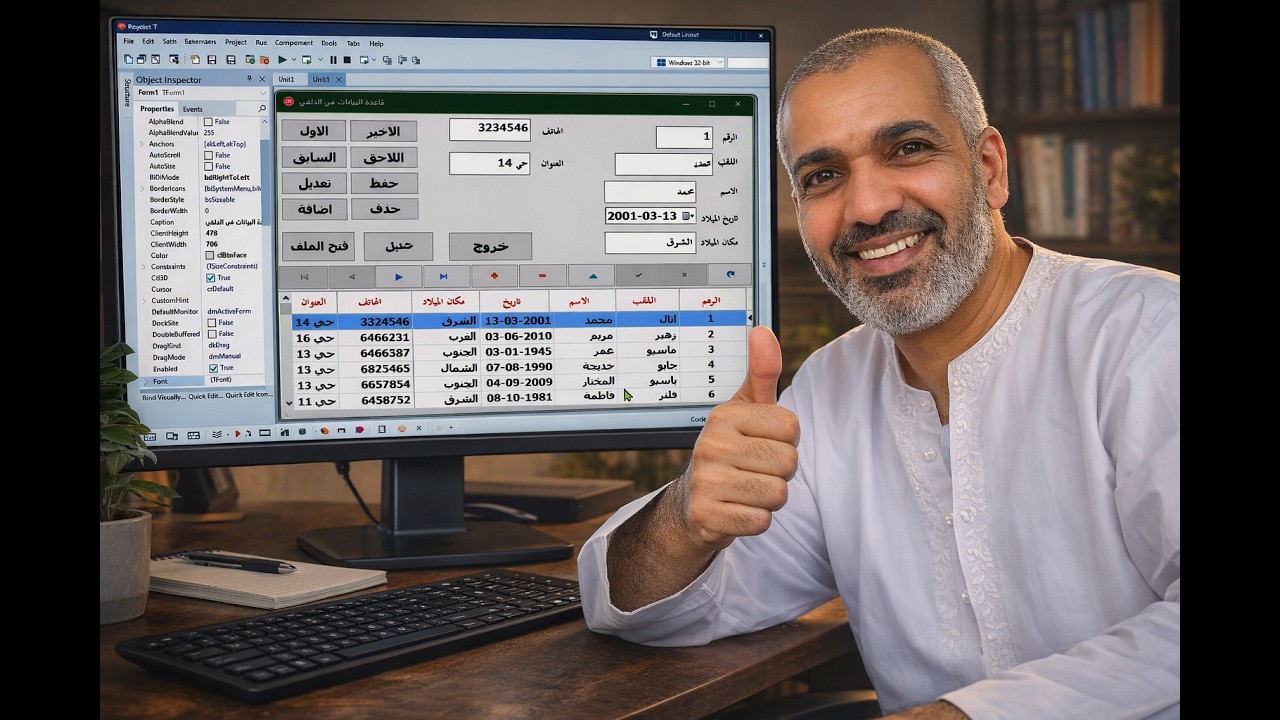Click the blue next record arrow in the navigator

[399, 276]
